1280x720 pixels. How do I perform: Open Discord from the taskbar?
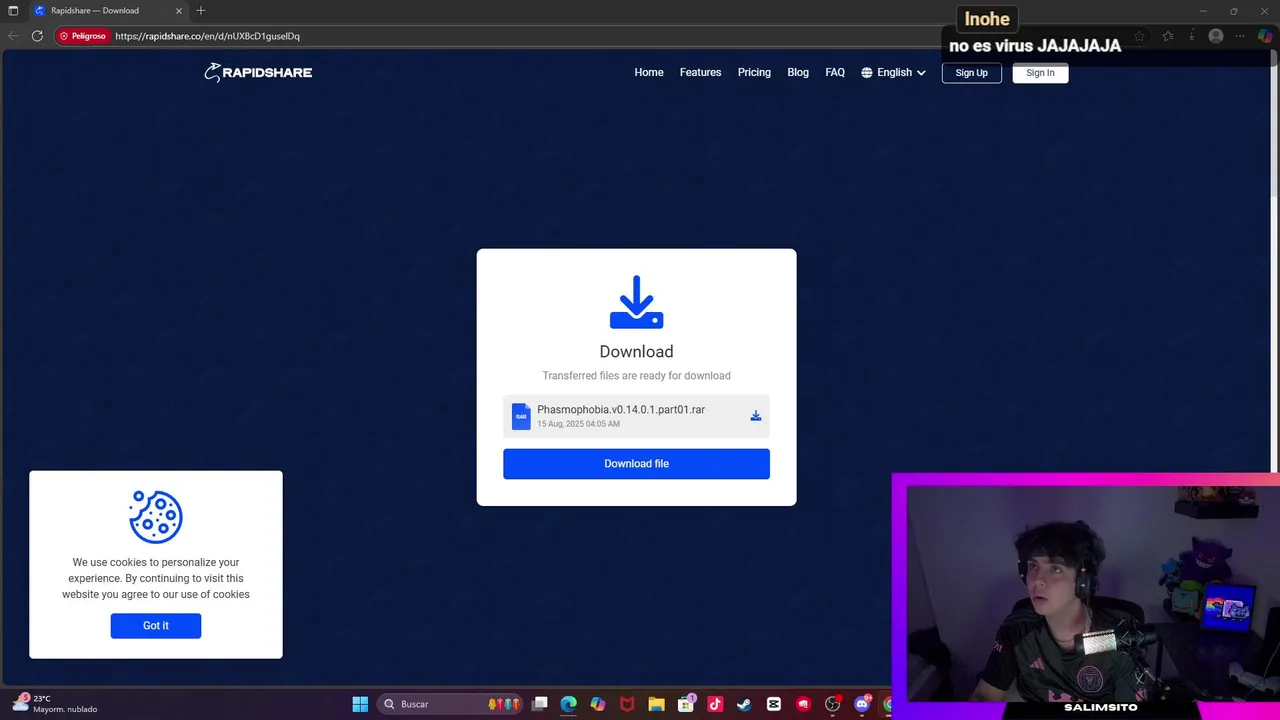pyautogui.click(x=862, y=704)
